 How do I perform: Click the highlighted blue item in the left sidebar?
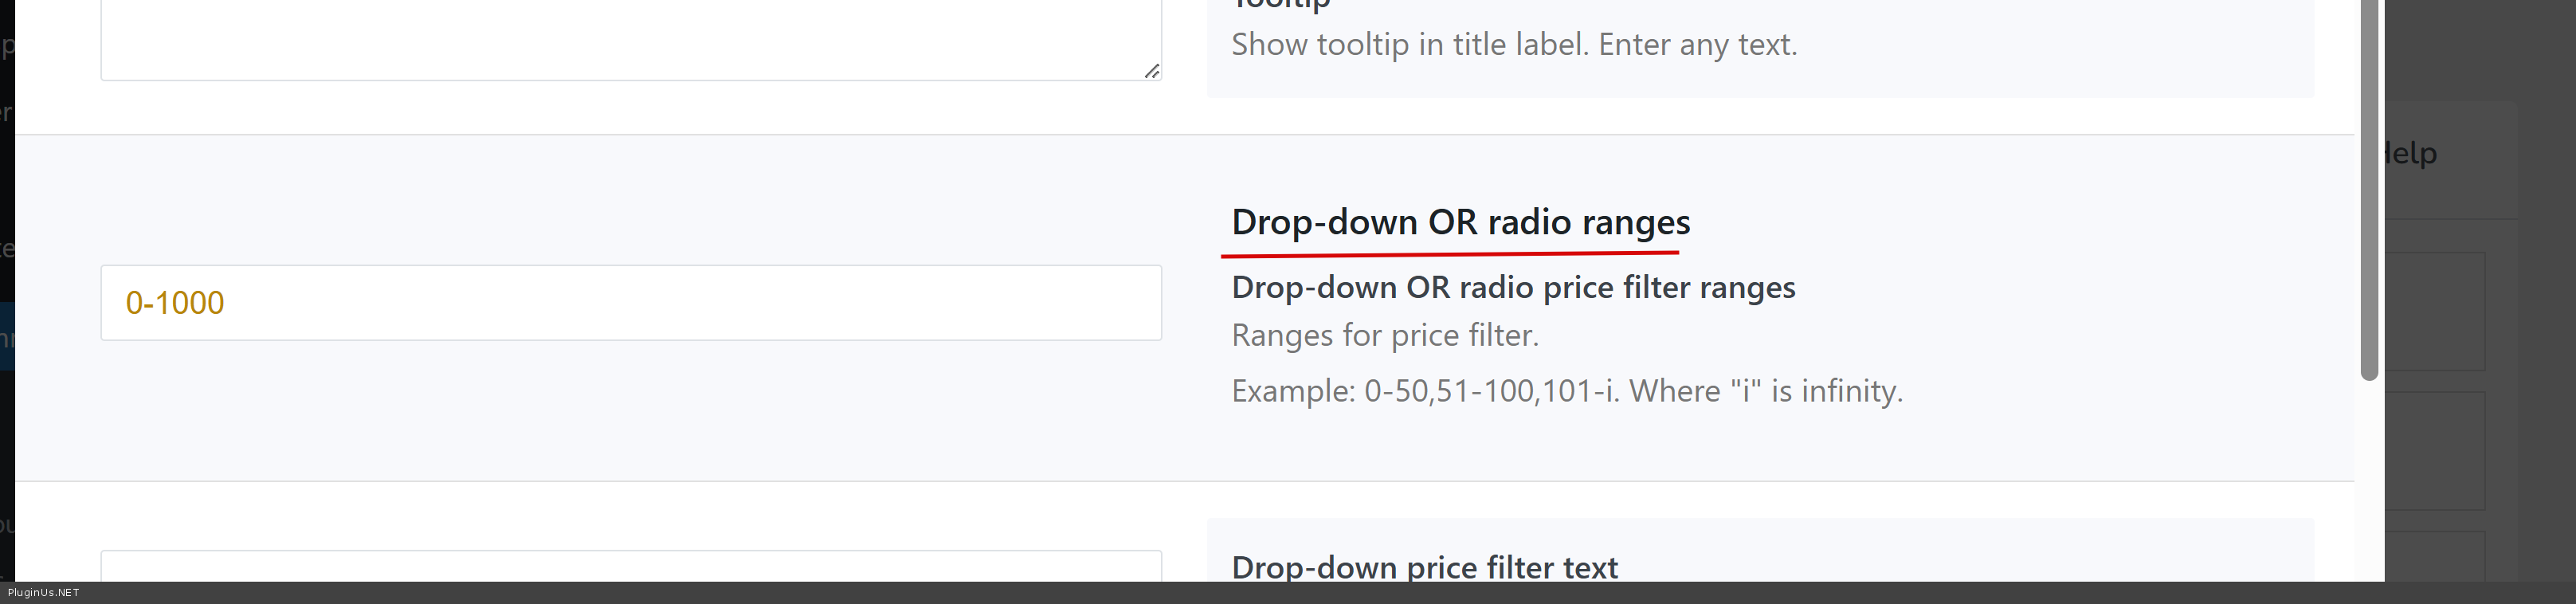pos(7,337)
